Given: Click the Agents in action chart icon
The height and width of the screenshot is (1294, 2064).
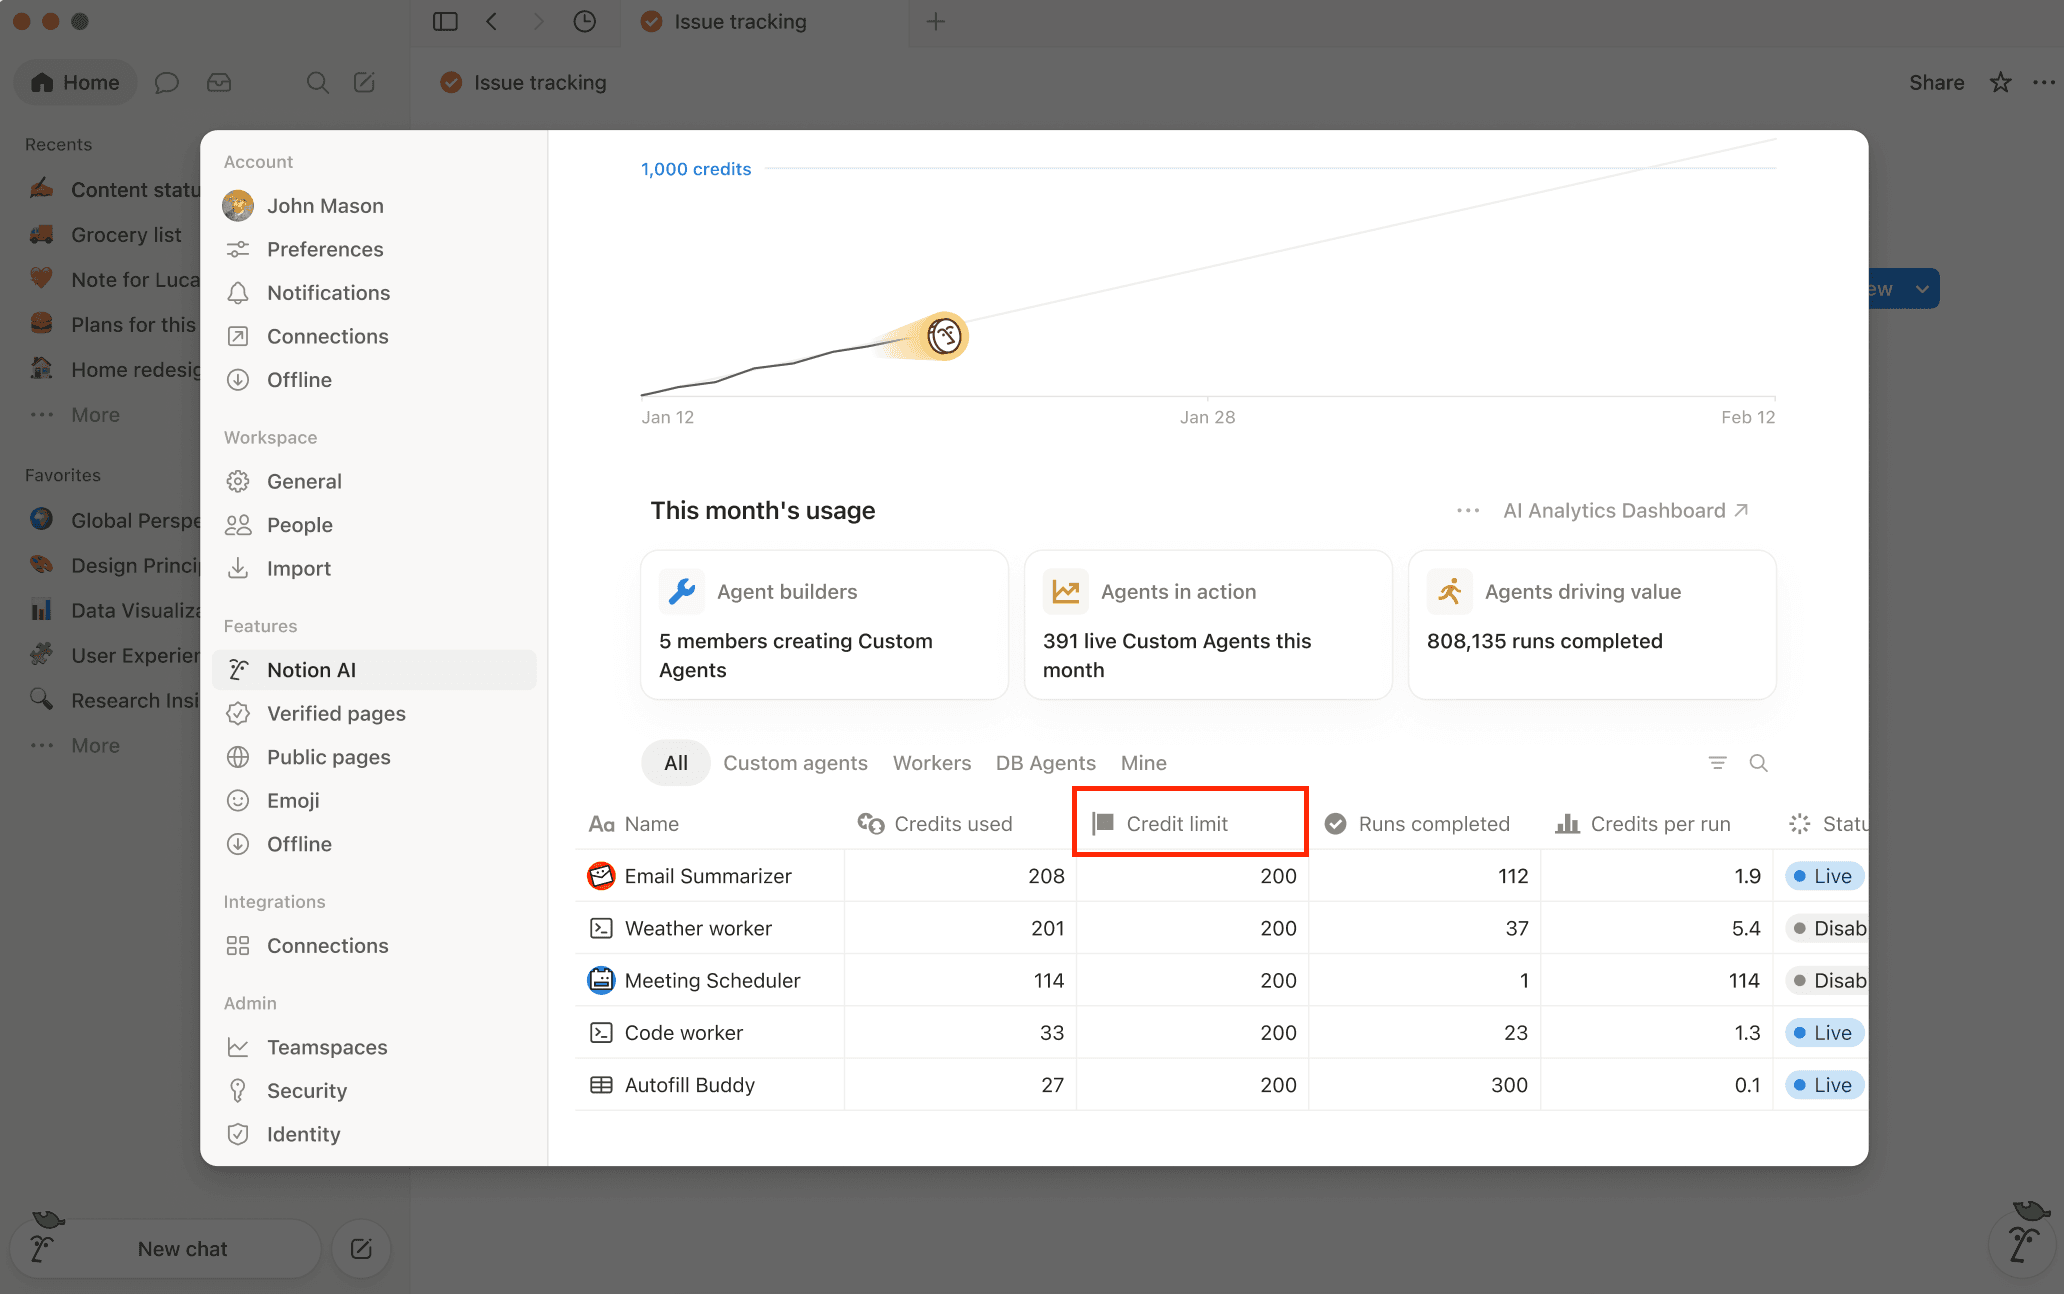Looking at the screenshot, I should [1065, 591].
